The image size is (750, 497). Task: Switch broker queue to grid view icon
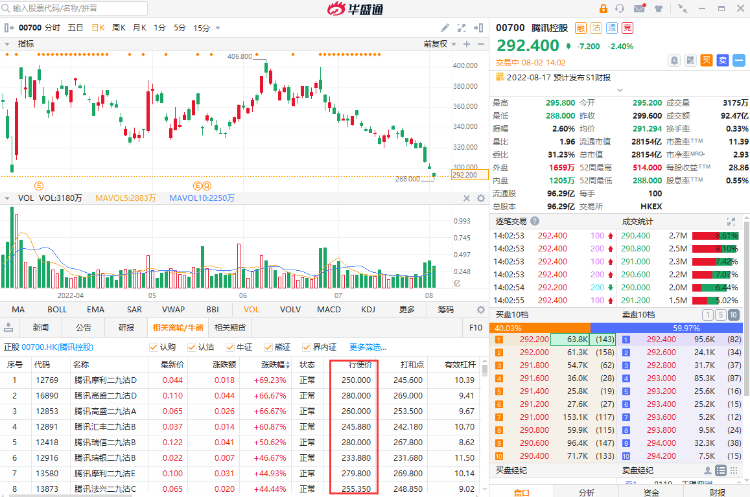[734, 470]
